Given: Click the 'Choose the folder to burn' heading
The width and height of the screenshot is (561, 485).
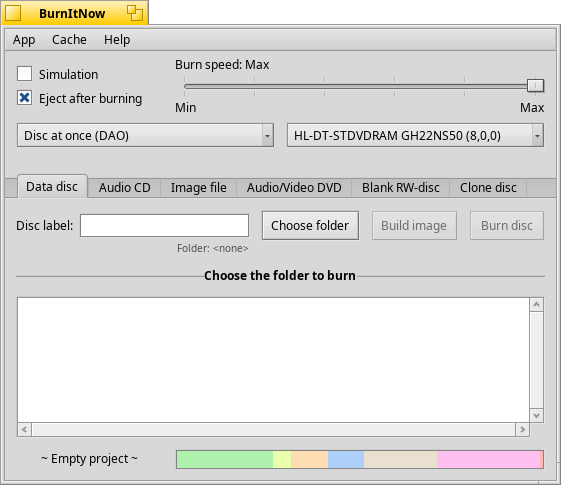Looking at the screenshot, I should [280, 275].
